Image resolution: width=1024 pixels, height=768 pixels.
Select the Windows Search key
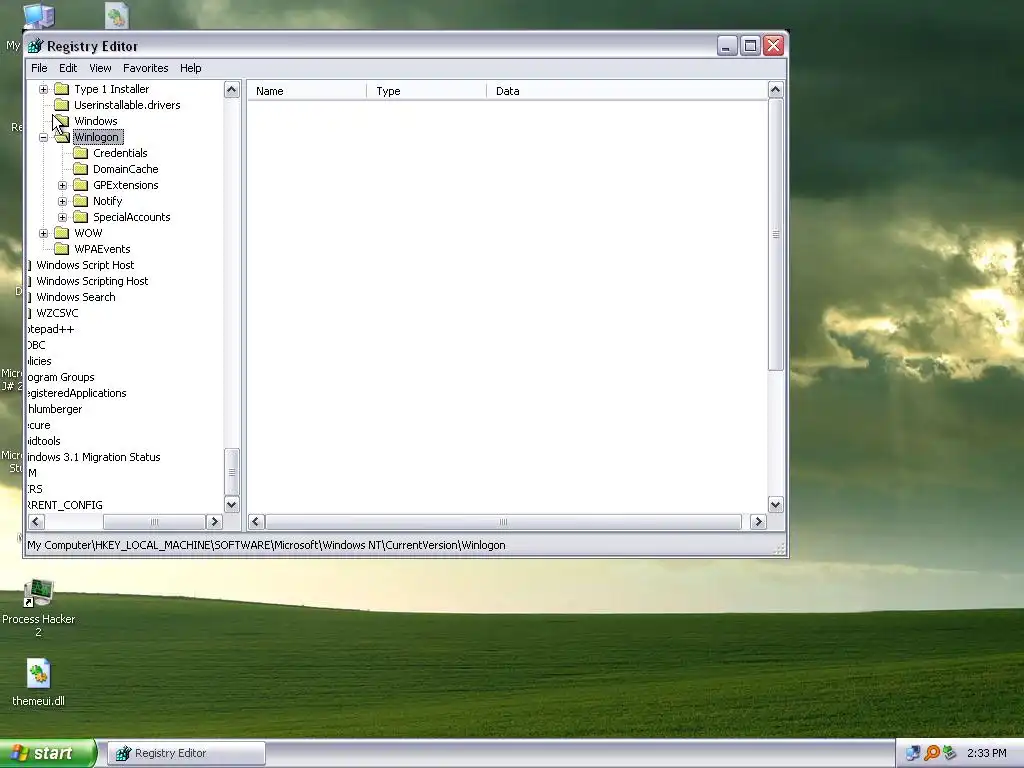[76, 296]
